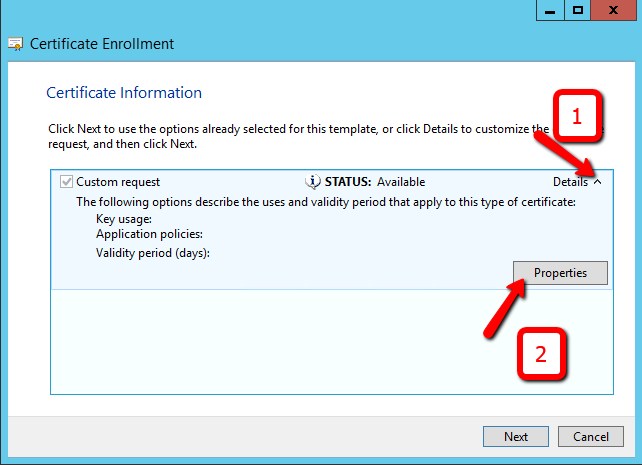The height and width of the screenshot is (465, 642).
Task: Click the Key usage label
Action: pyautogui.click(x=123, y=218)
